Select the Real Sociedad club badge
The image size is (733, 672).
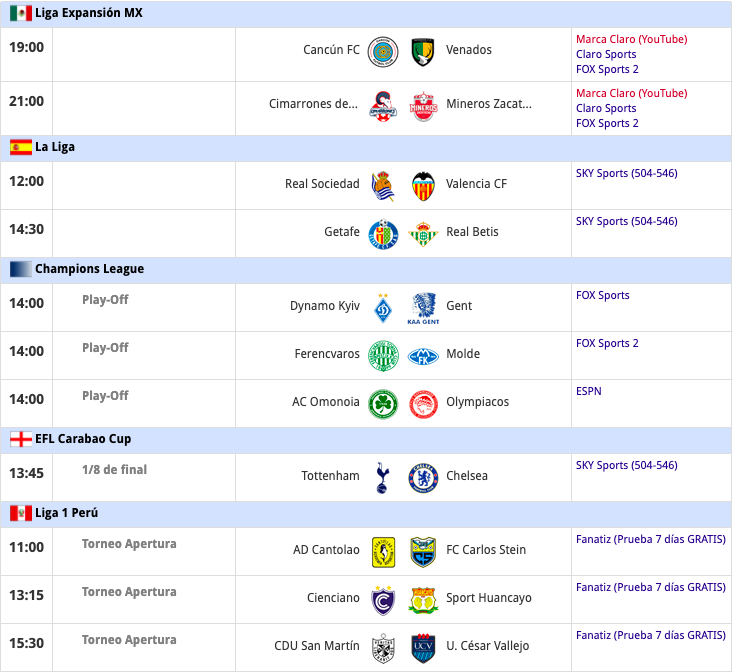coord(383,186)
